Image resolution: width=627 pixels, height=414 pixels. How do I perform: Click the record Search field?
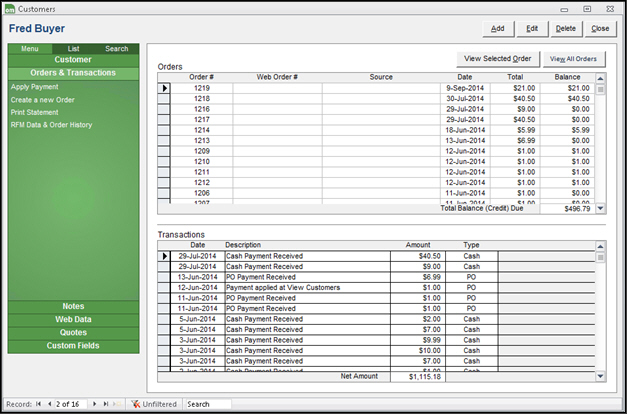(x=207, y=404)
